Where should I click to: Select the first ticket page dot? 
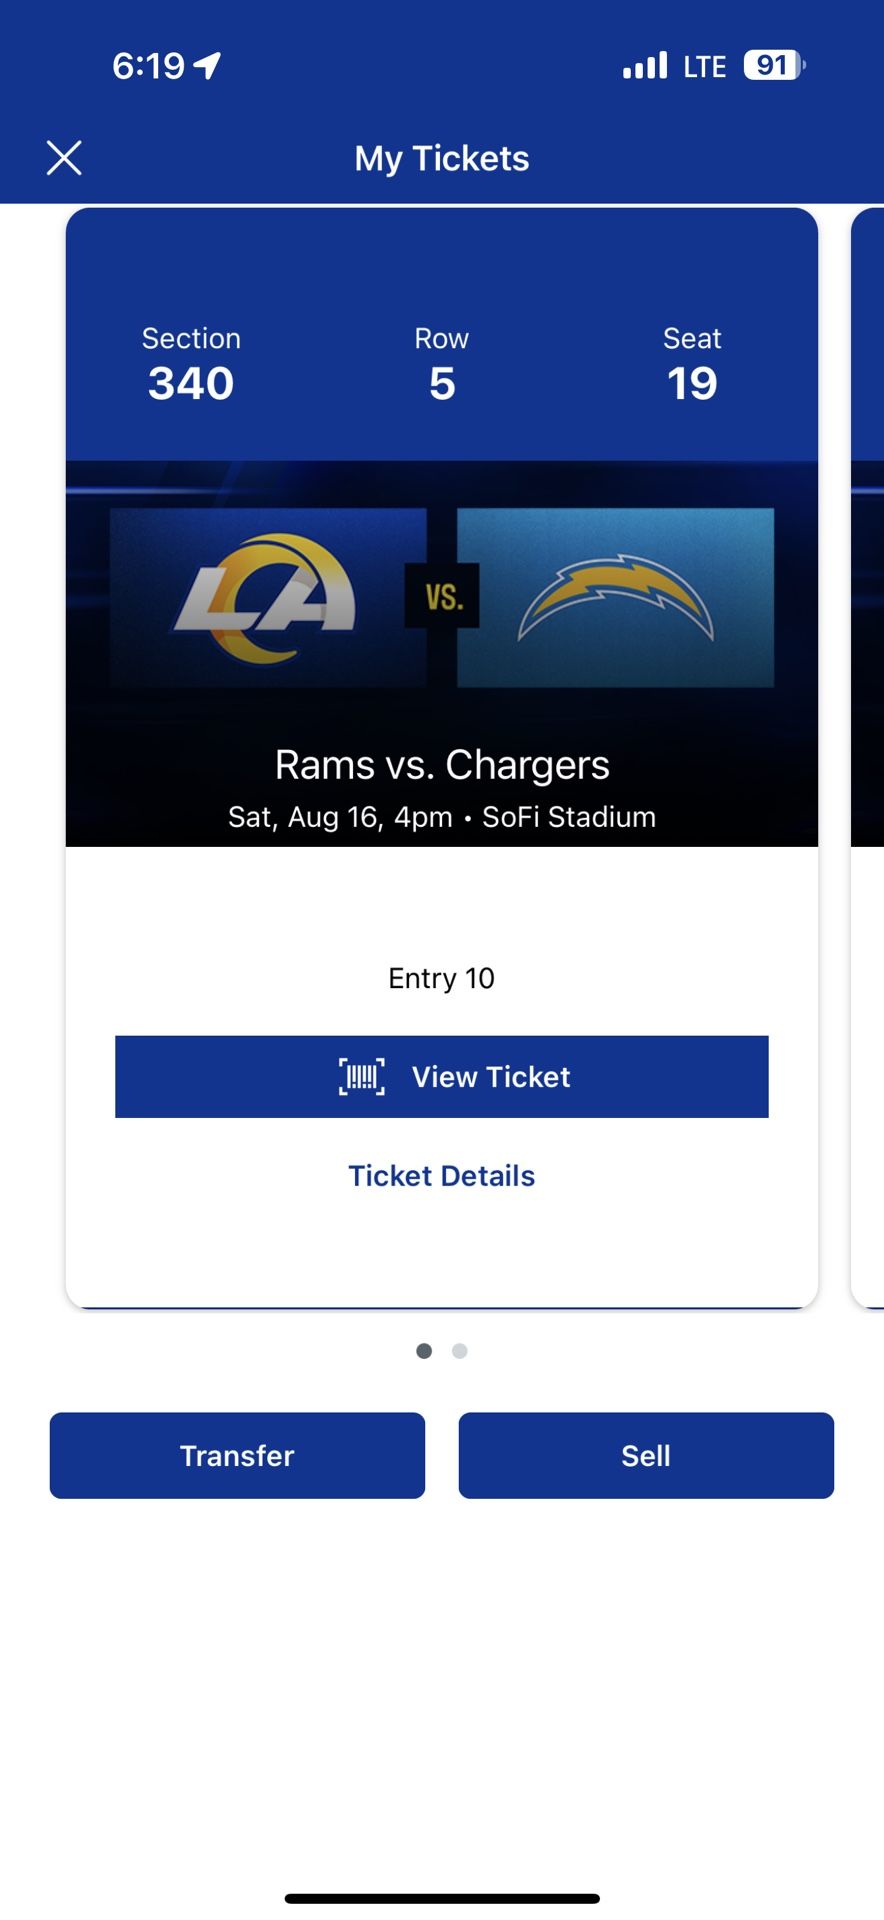pyautogui.click(x=424, y=1351)
